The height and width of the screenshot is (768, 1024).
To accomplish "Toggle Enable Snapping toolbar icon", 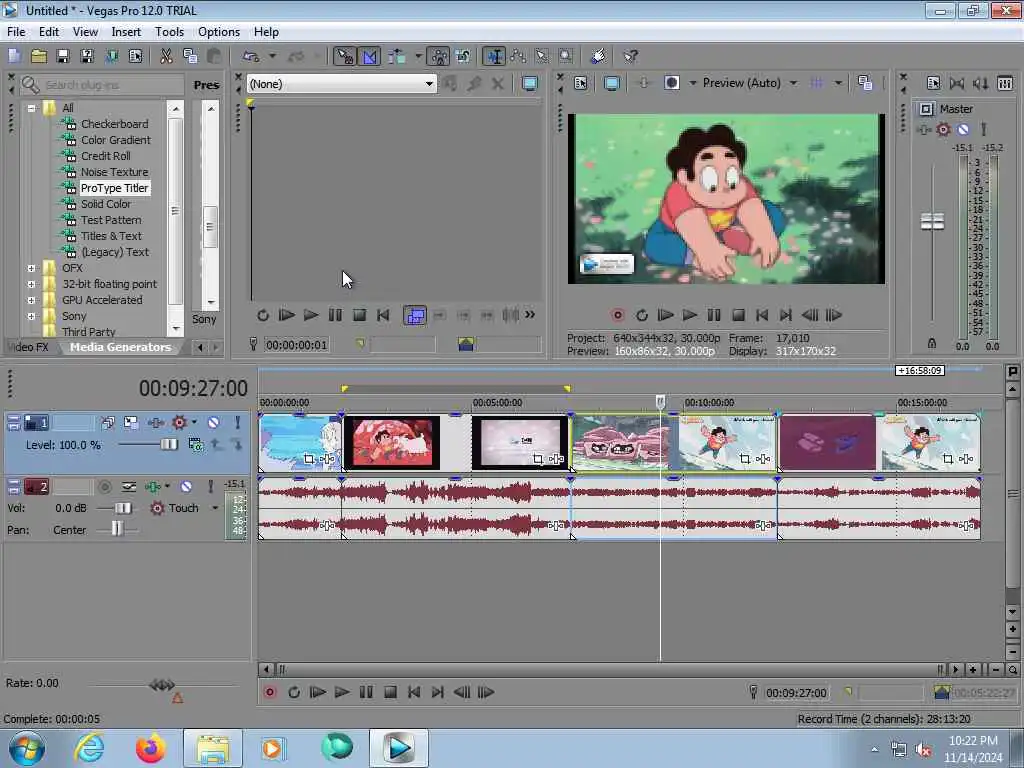I will (x=344, y=56).
